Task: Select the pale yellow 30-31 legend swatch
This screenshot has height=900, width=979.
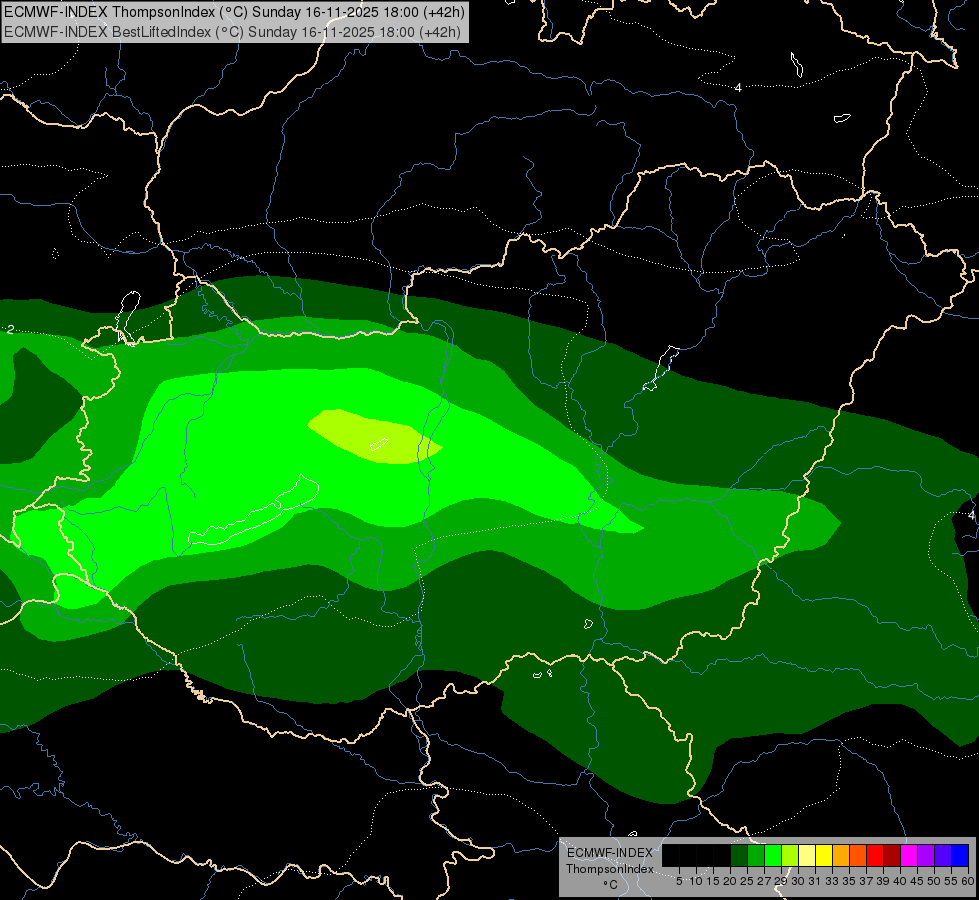Action: pos(807,855)
